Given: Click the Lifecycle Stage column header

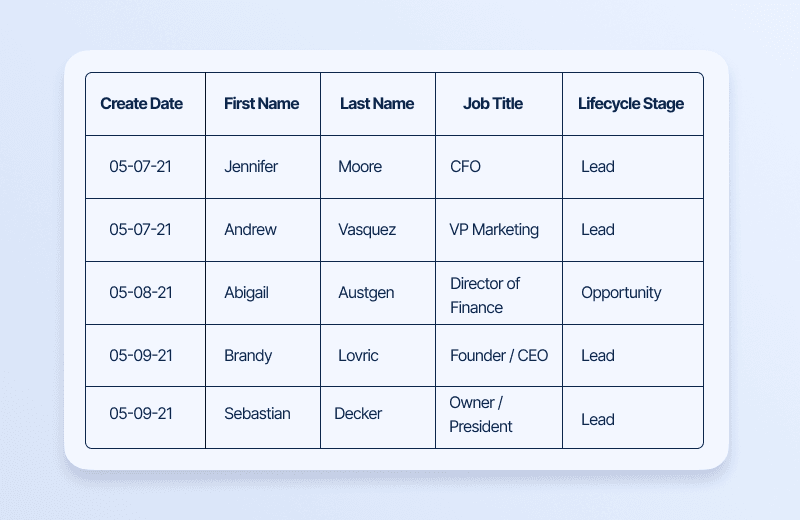Looking at the screenshot, I should [631, 104].
